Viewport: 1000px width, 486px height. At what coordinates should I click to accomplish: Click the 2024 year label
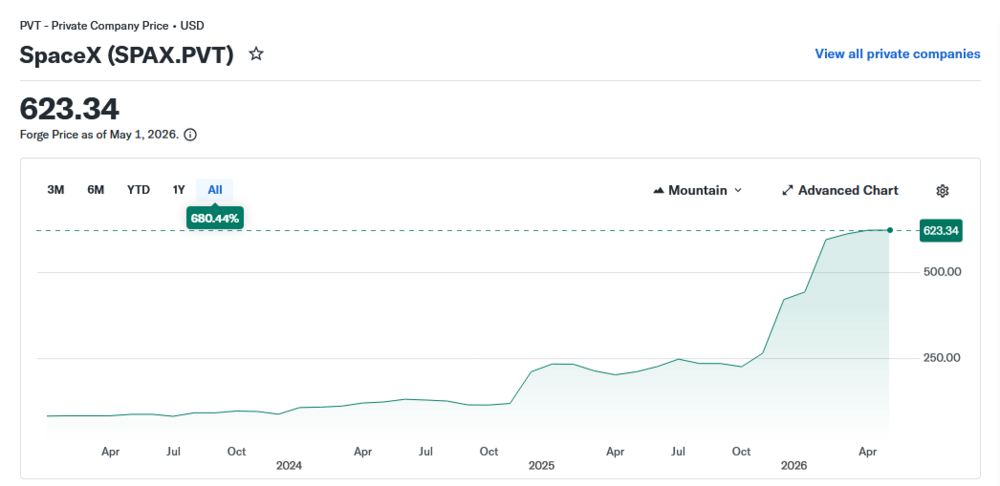(x=289, y=466)
